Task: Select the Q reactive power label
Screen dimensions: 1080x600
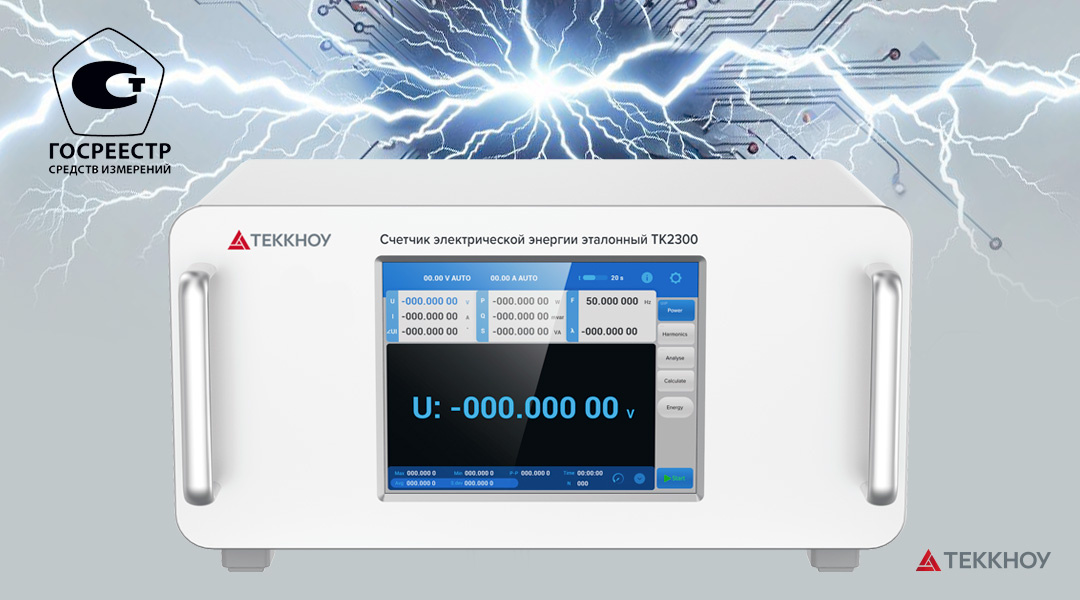Action: [x=483, y=316]
